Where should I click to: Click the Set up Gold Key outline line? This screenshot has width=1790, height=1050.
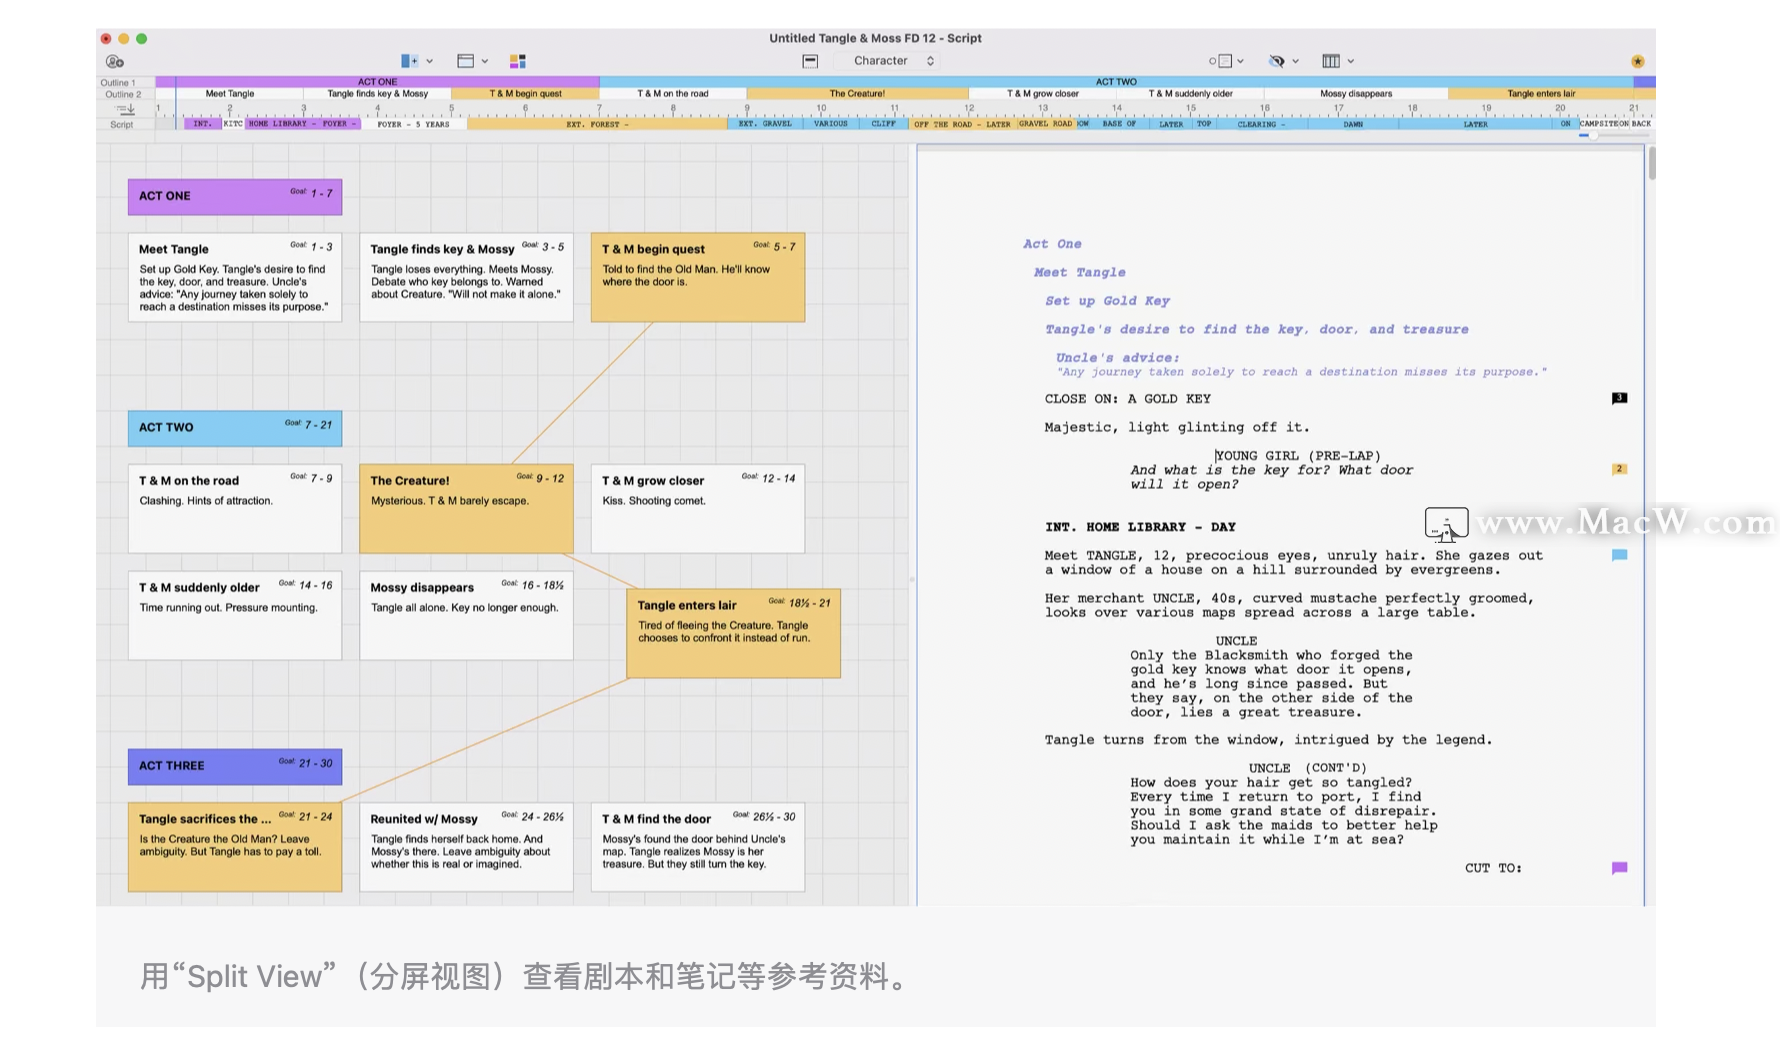point(1107,301)
